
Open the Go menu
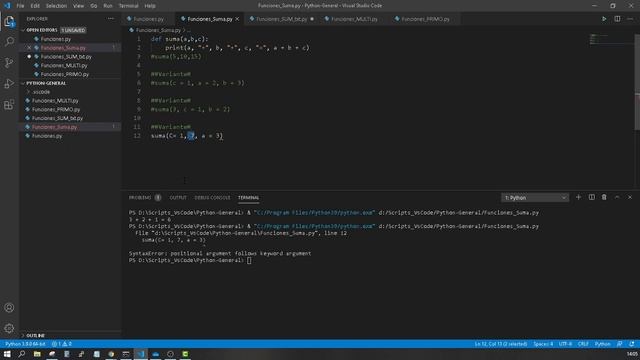94,6
